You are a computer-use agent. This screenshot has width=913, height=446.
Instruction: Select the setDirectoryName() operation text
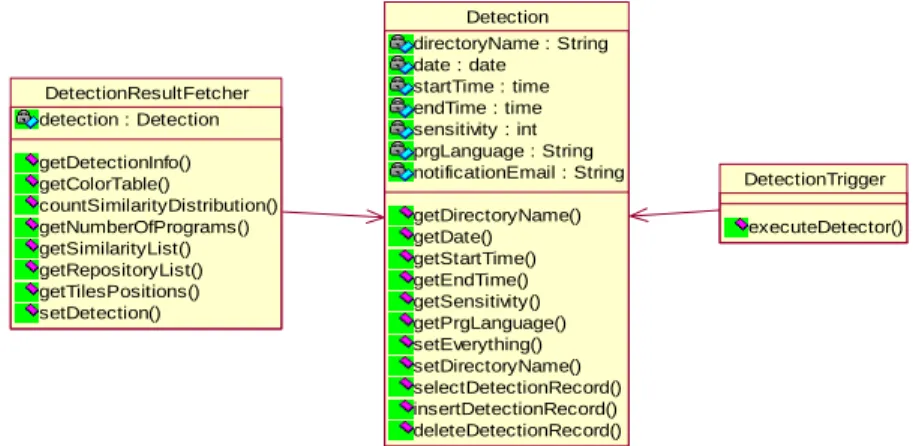(x=497, y=366)
